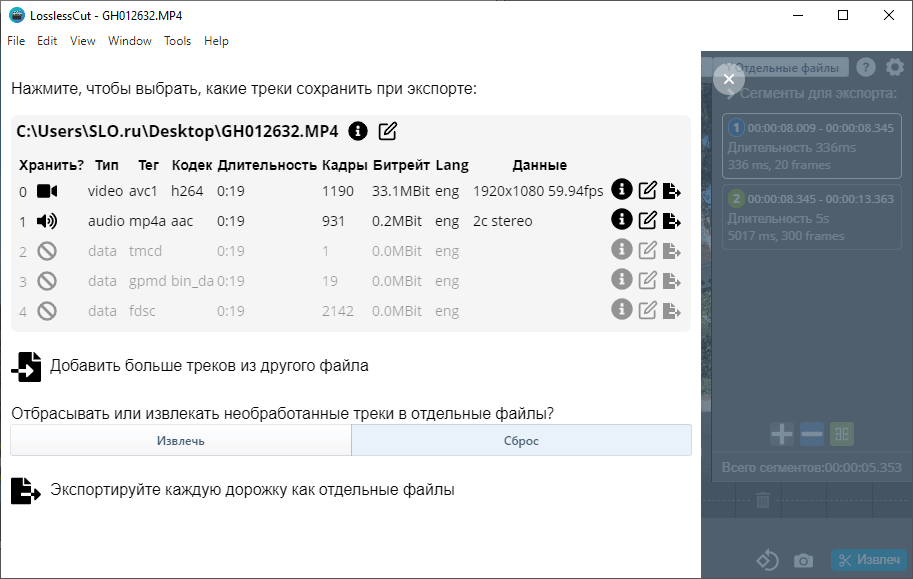
Task: Click the question mark help icon
Action: [x=866, y=68]
